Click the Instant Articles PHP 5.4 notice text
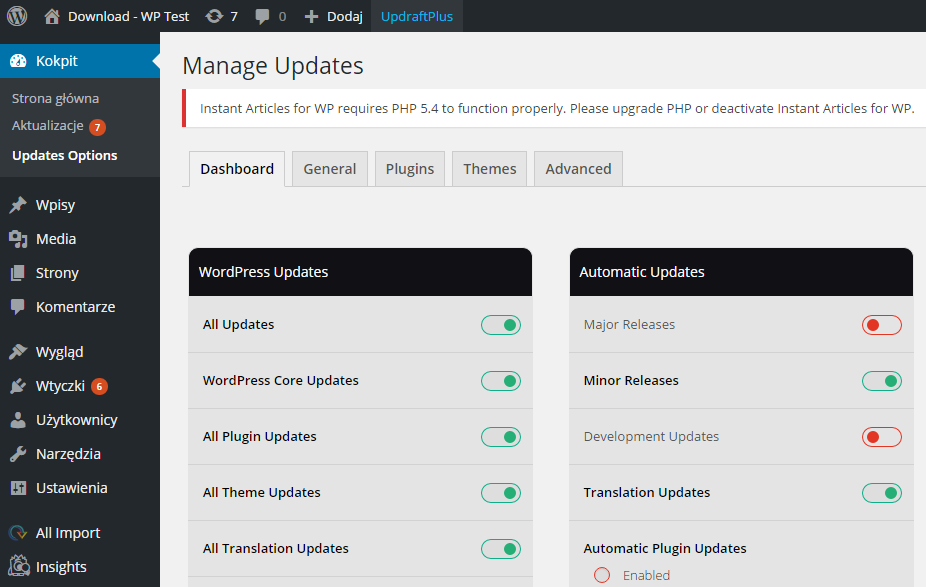Image resolution: width=926 pixels, height=587 pixels. (557, 109)
